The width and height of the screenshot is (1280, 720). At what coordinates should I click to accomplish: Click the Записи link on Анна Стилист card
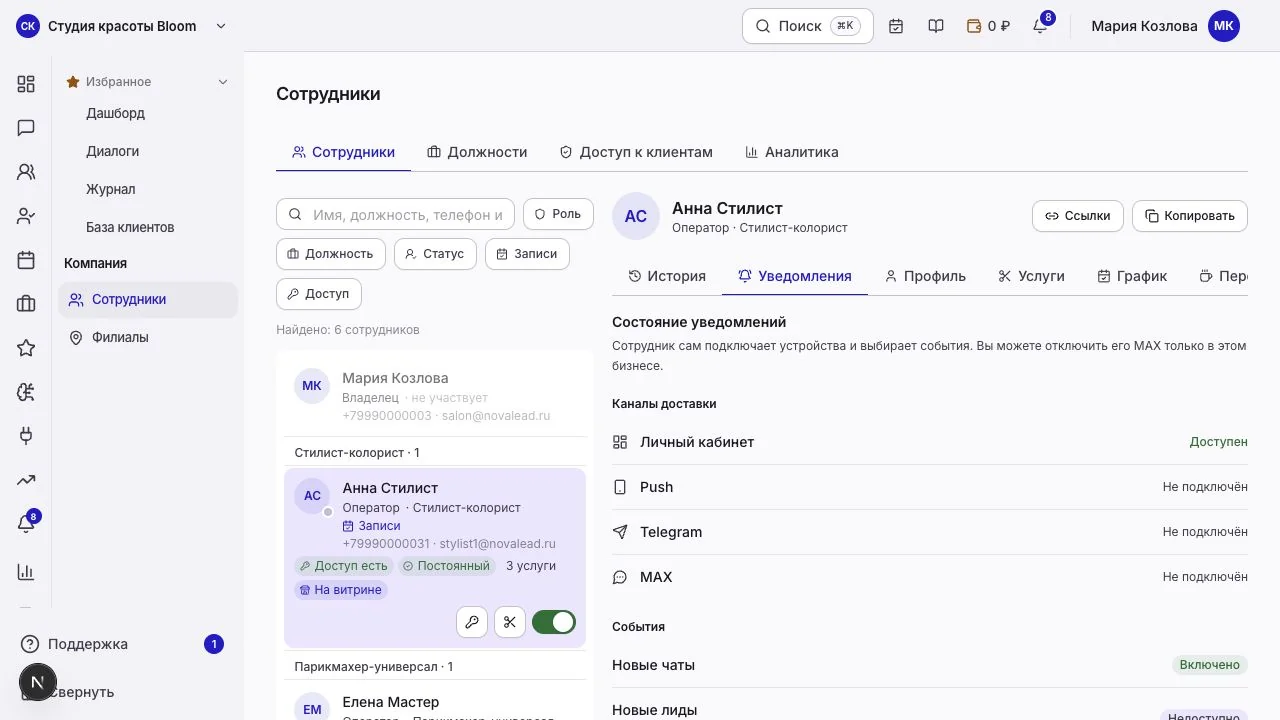click(371, 526)
